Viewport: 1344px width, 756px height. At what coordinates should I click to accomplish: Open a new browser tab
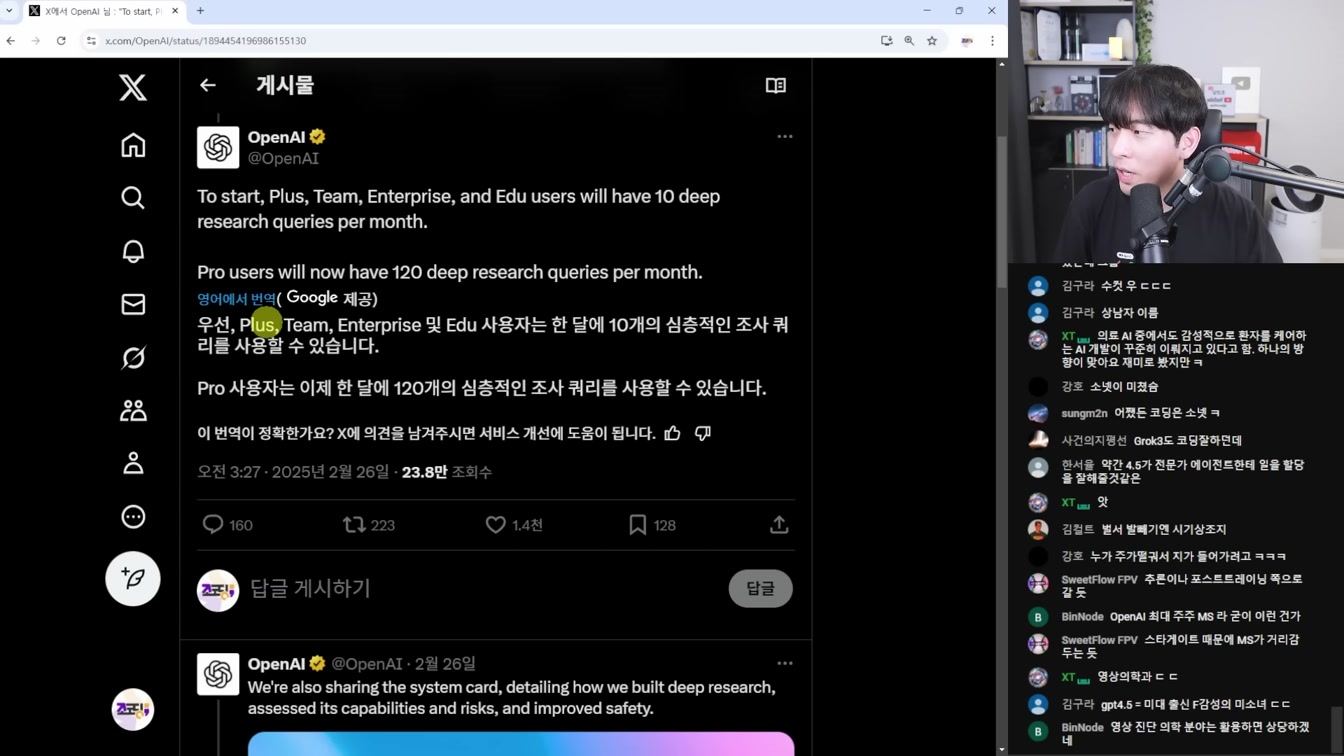(x=200, y=11)
